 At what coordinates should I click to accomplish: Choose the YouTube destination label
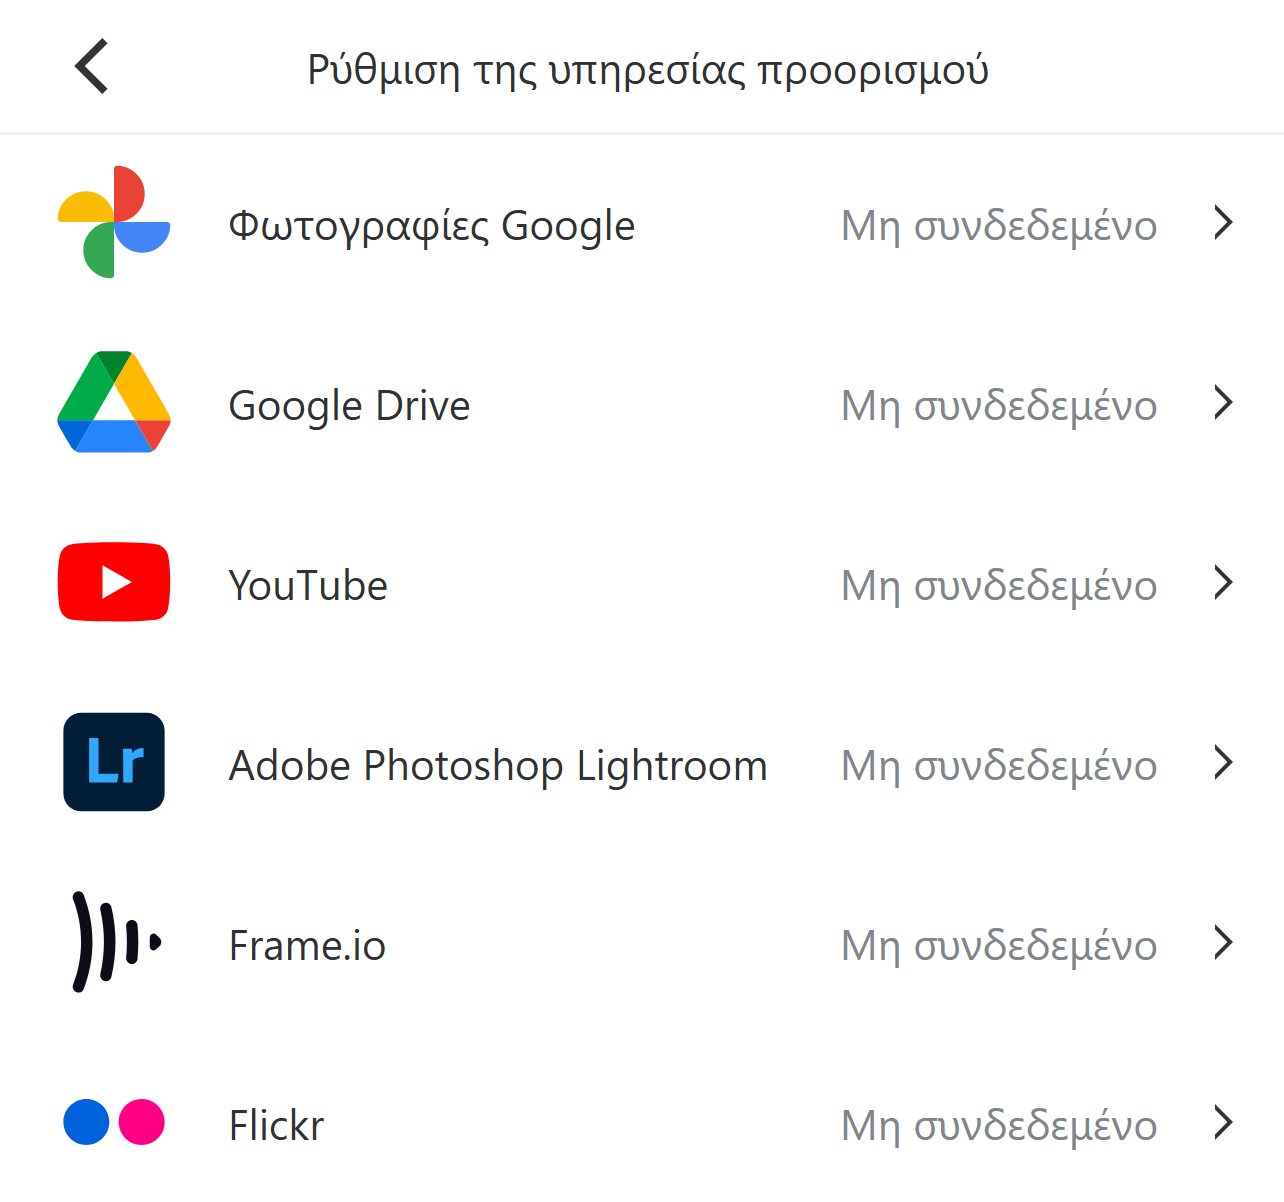click(308, 586)
